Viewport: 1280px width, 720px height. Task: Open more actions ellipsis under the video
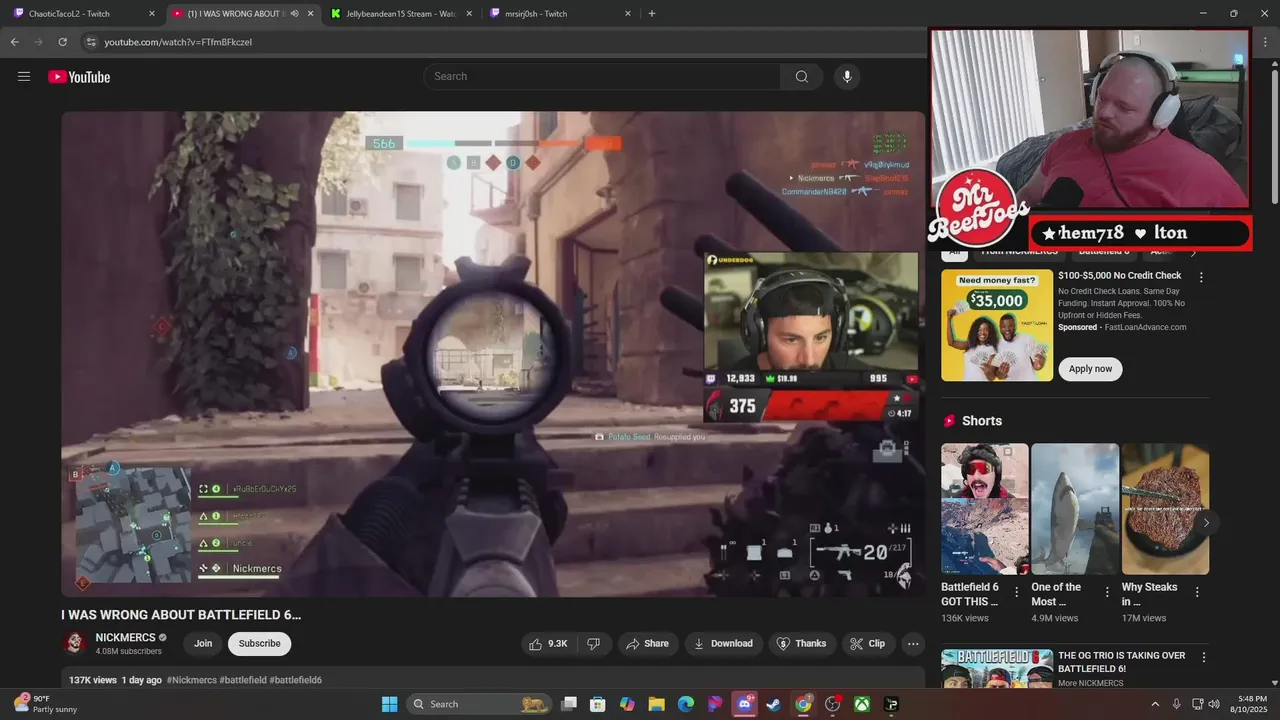(x=912, y=644)
